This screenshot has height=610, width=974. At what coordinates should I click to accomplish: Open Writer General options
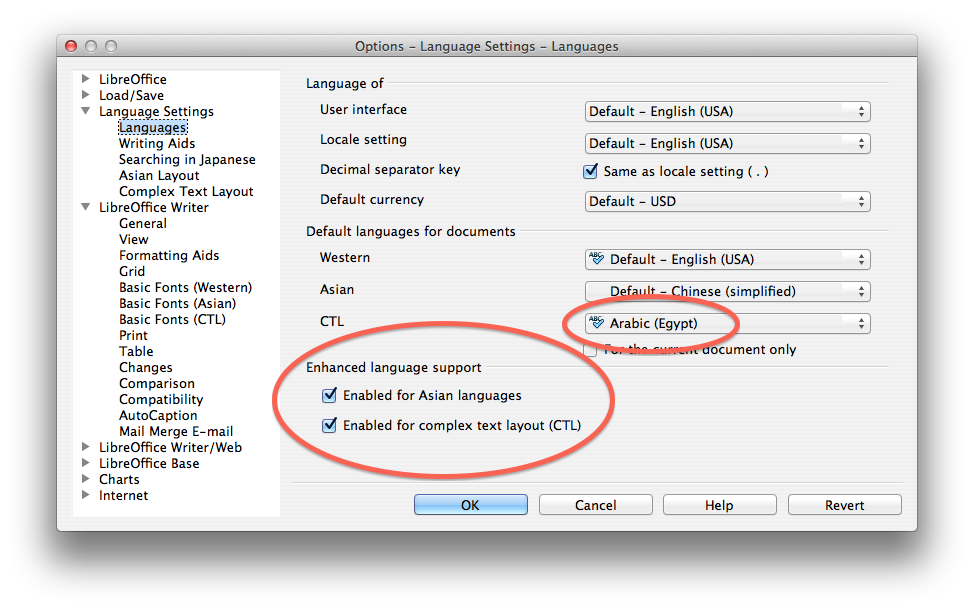click(143, 224)
